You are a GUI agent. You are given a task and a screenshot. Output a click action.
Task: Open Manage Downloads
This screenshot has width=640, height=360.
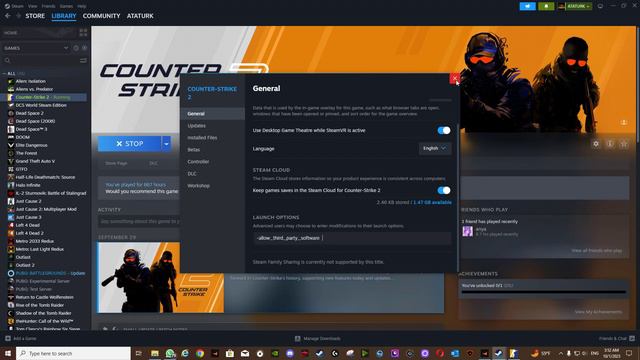pyautogui.click(x=318, y=338)
